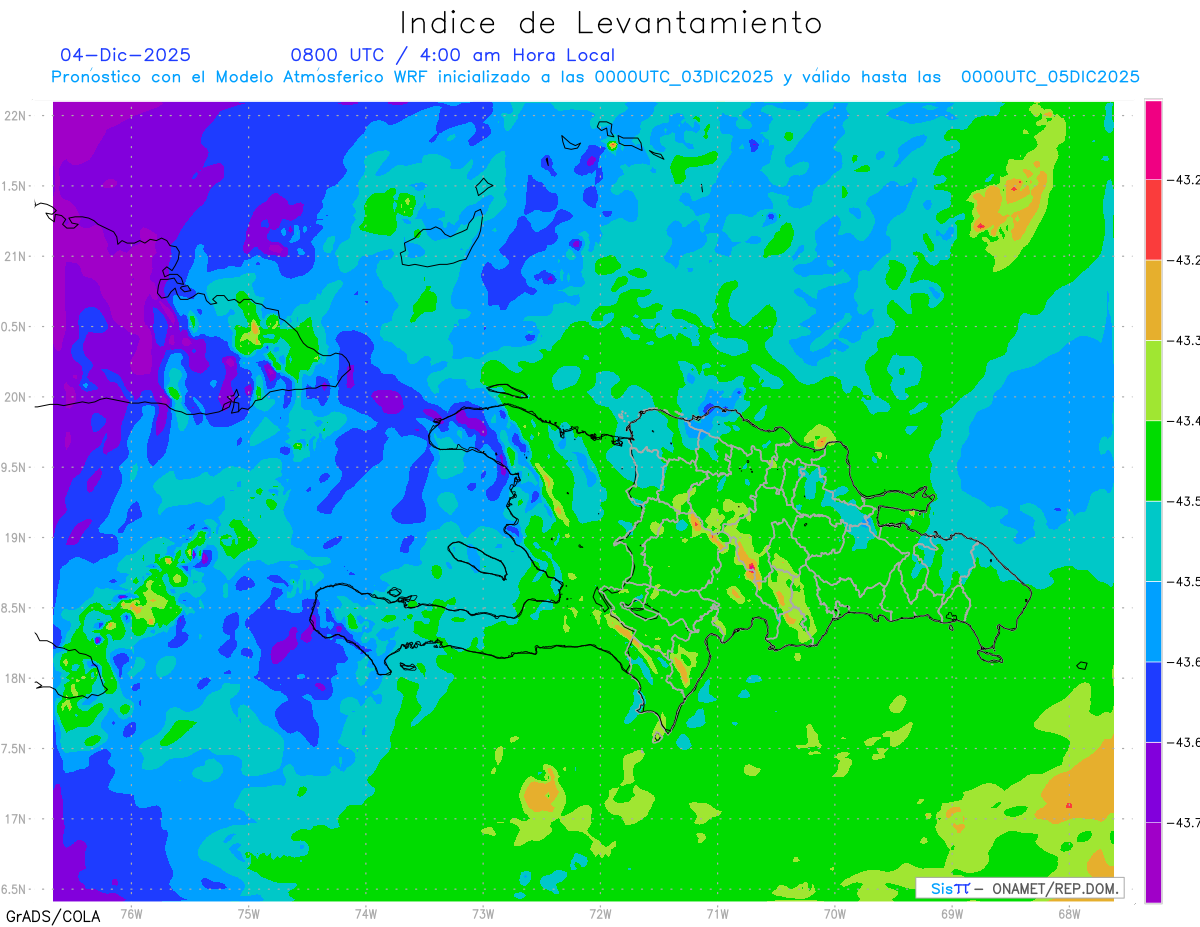Click the "22N" latitude label
The height and width of the screenshot is (927, 1200).
[17, 115]
